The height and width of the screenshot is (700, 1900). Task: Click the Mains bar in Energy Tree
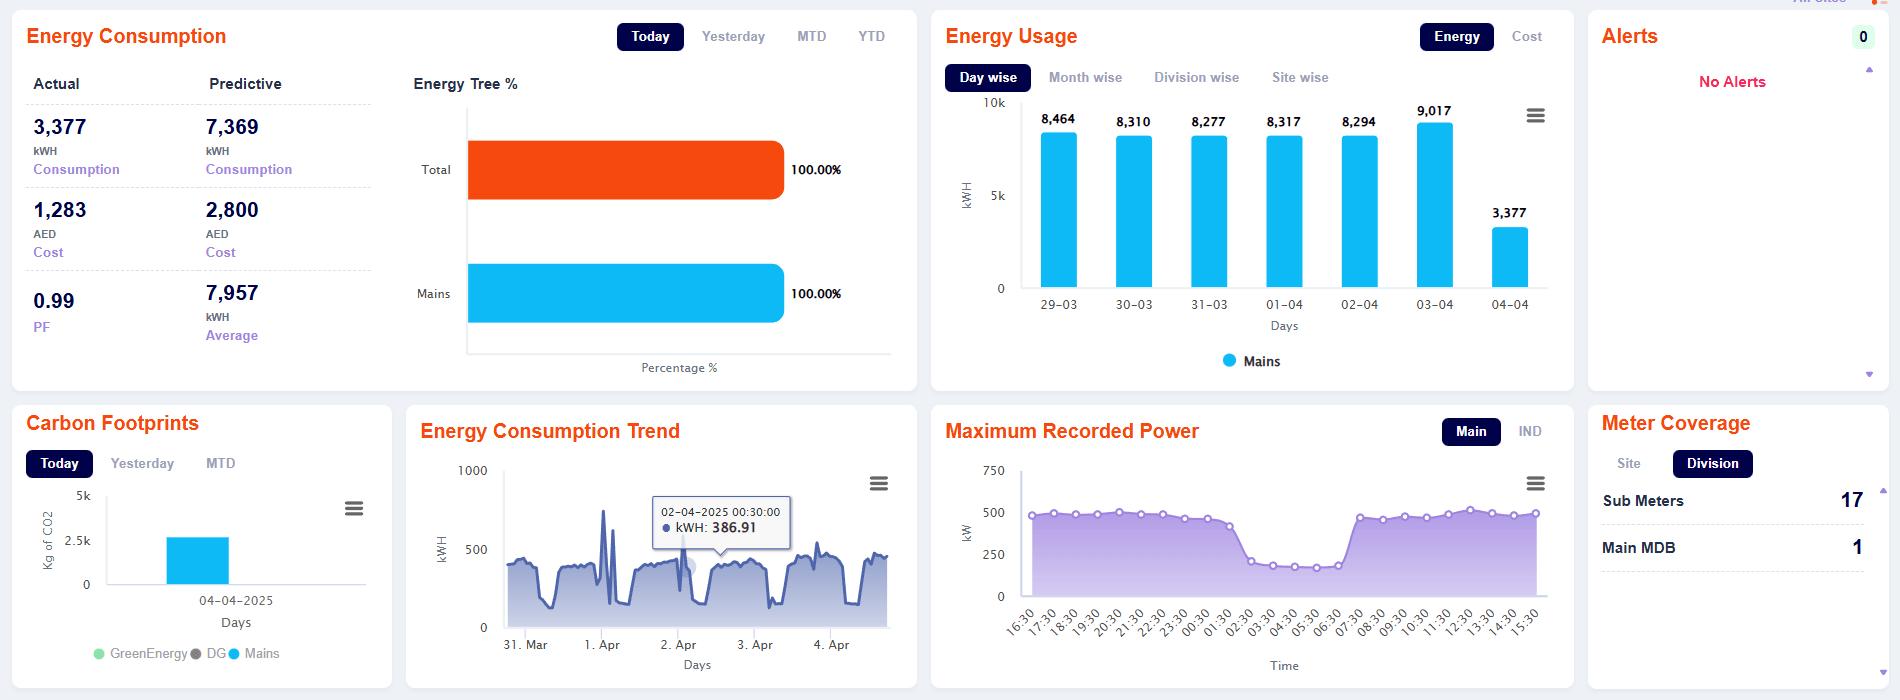[x=626, y=293]
